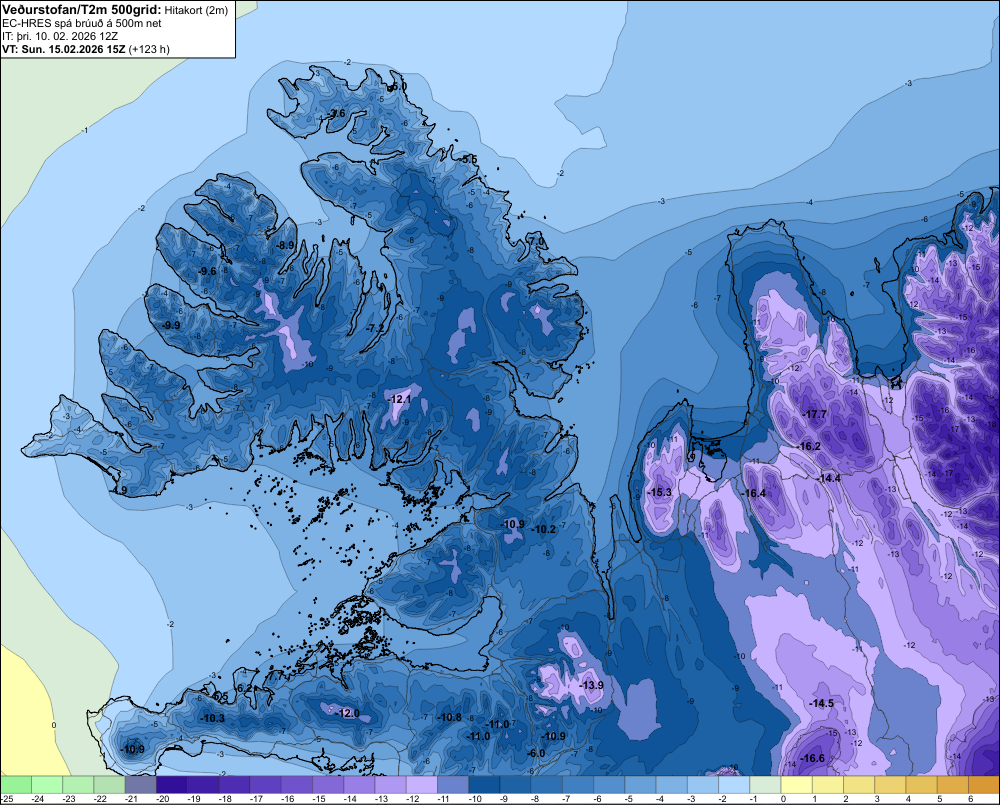1000x805 pixels.
Task: Click the -14.4 temperature label
Action: (x=828, y=478)
